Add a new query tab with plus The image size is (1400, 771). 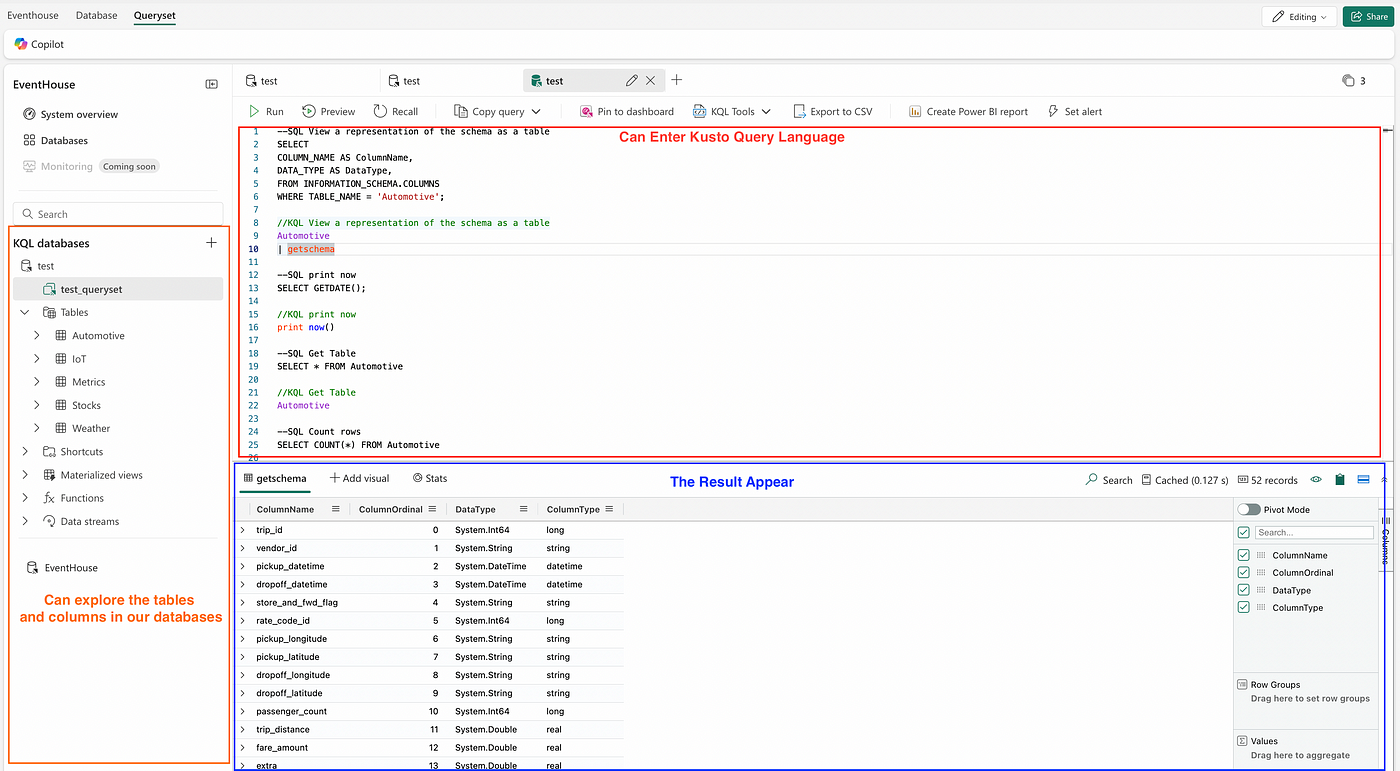click(677, 80)
